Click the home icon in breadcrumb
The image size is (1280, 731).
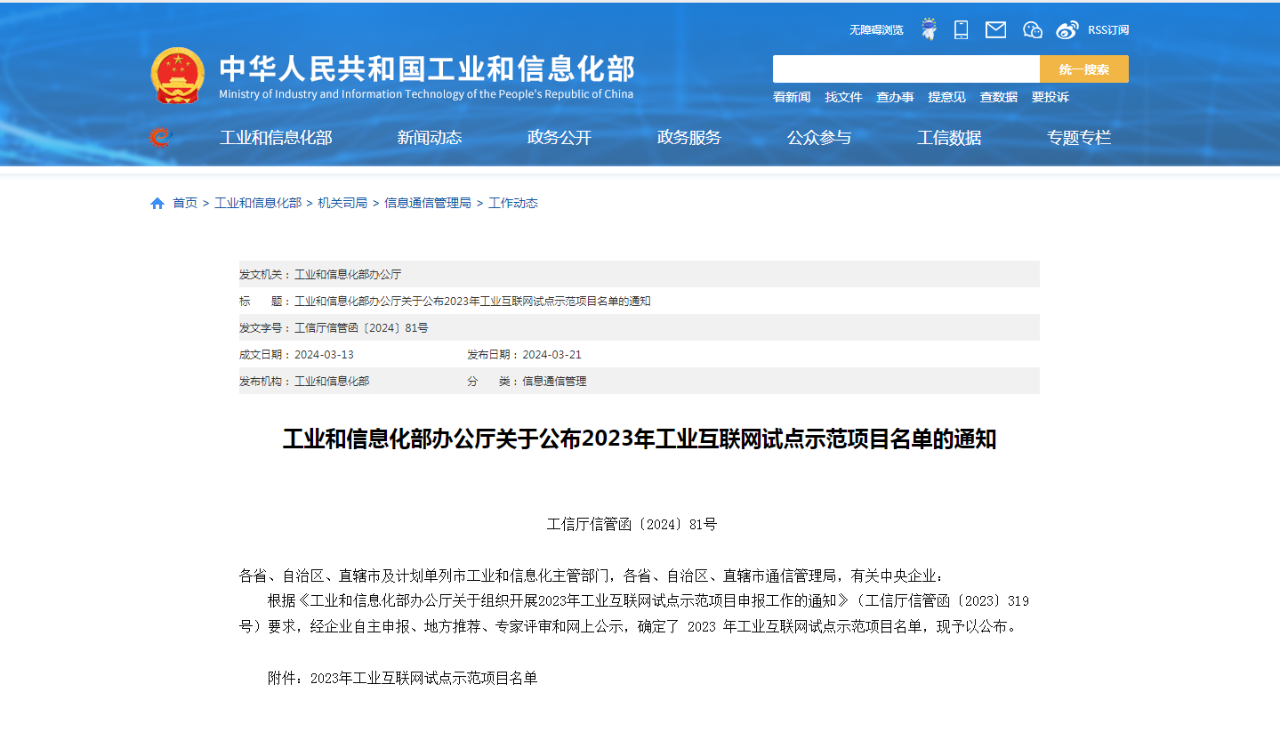click(157, 203)
